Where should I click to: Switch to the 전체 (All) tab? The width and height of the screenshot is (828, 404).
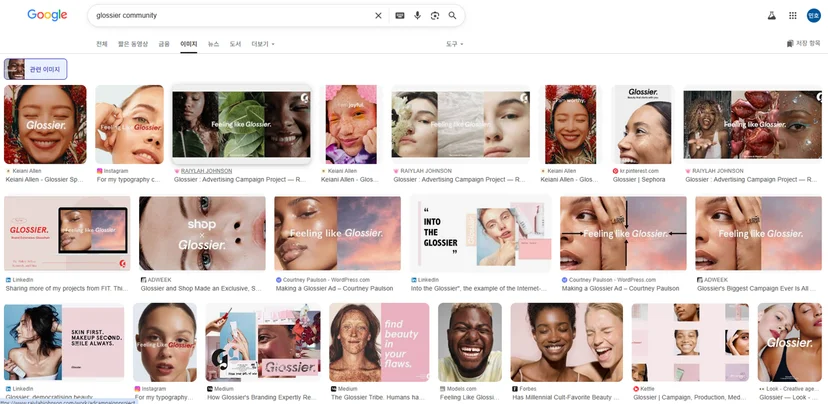(x=101, y=44)
